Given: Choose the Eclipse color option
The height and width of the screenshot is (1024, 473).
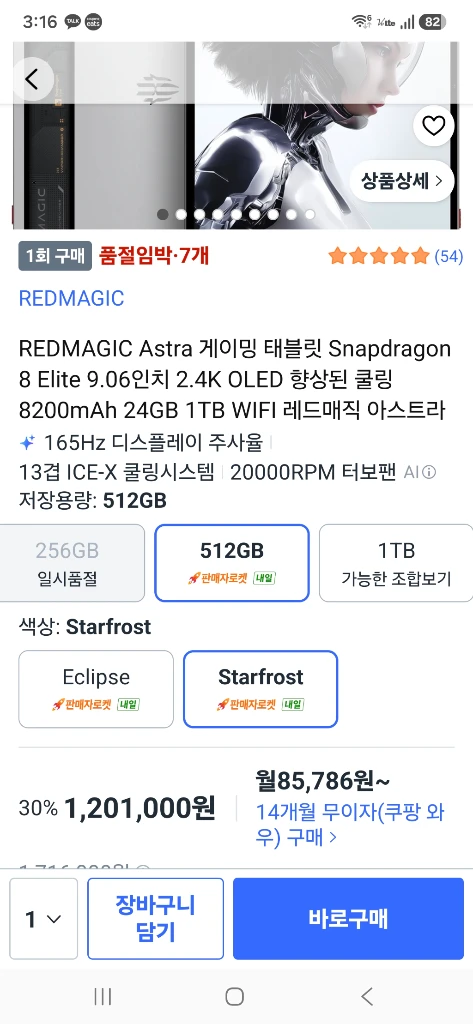Looking at the screenshot, I should 96,689.
